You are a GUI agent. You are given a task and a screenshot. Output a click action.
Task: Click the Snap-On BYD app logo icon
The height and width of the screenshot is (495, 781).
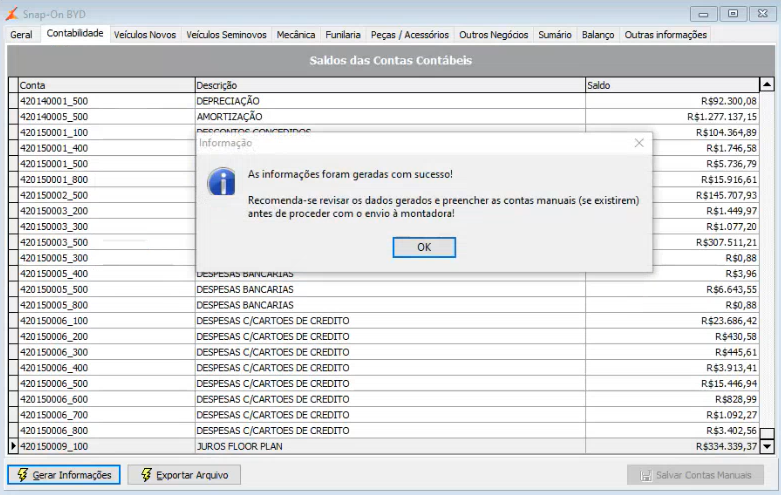tap(12, 14)
